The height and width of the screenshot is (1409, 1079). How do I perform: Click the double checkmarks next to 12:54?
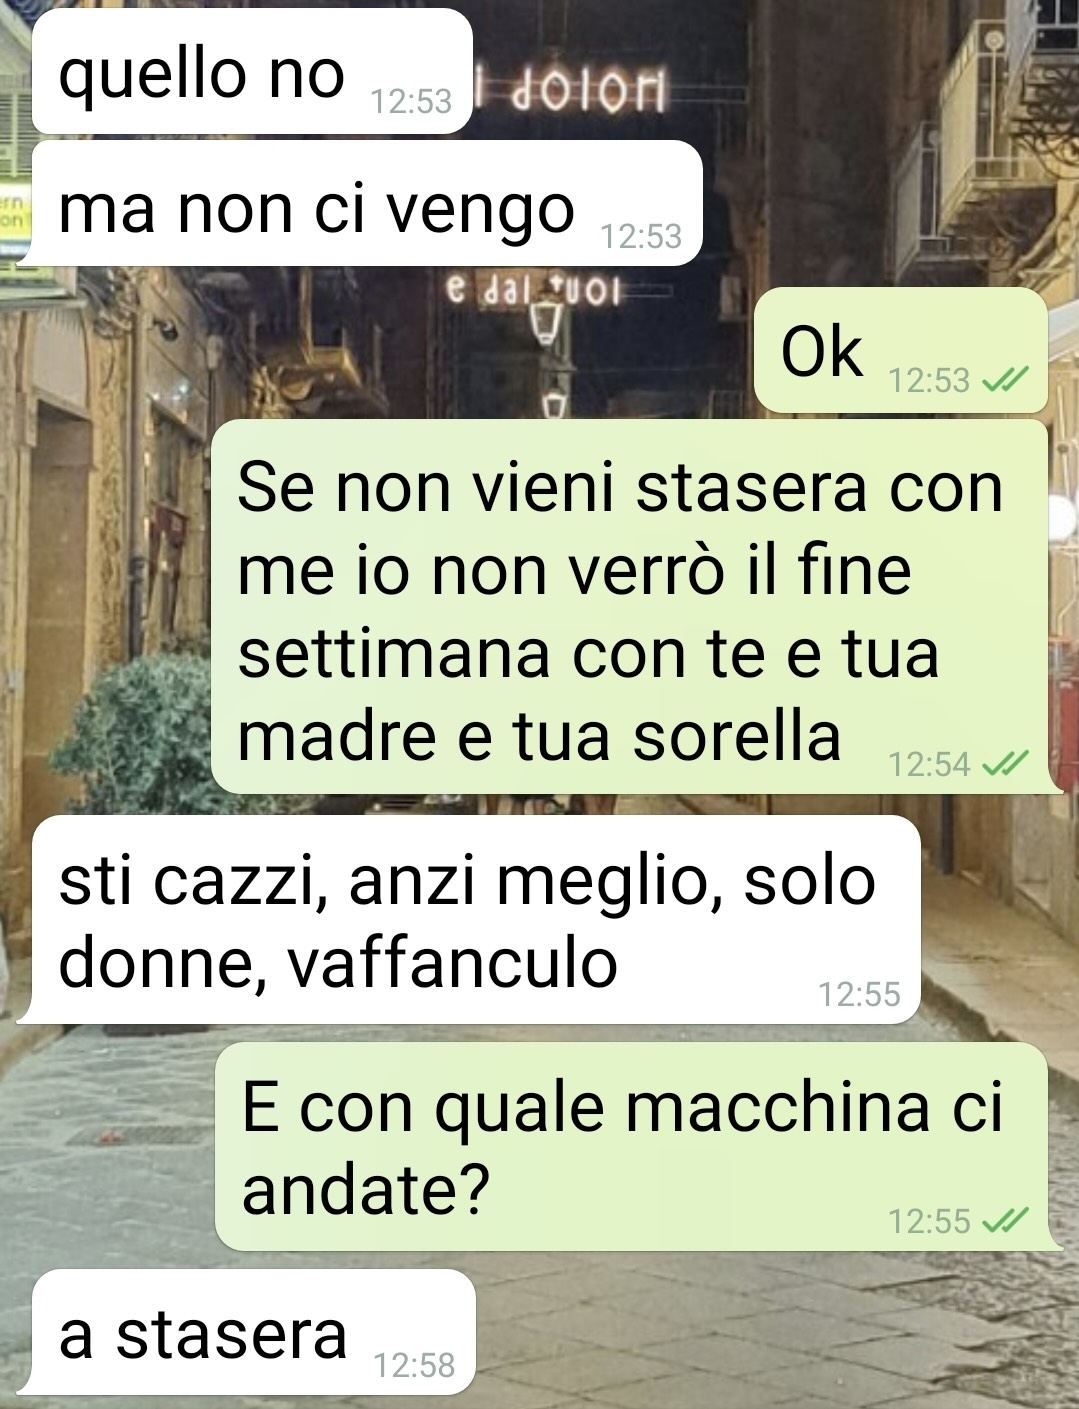1005,765
